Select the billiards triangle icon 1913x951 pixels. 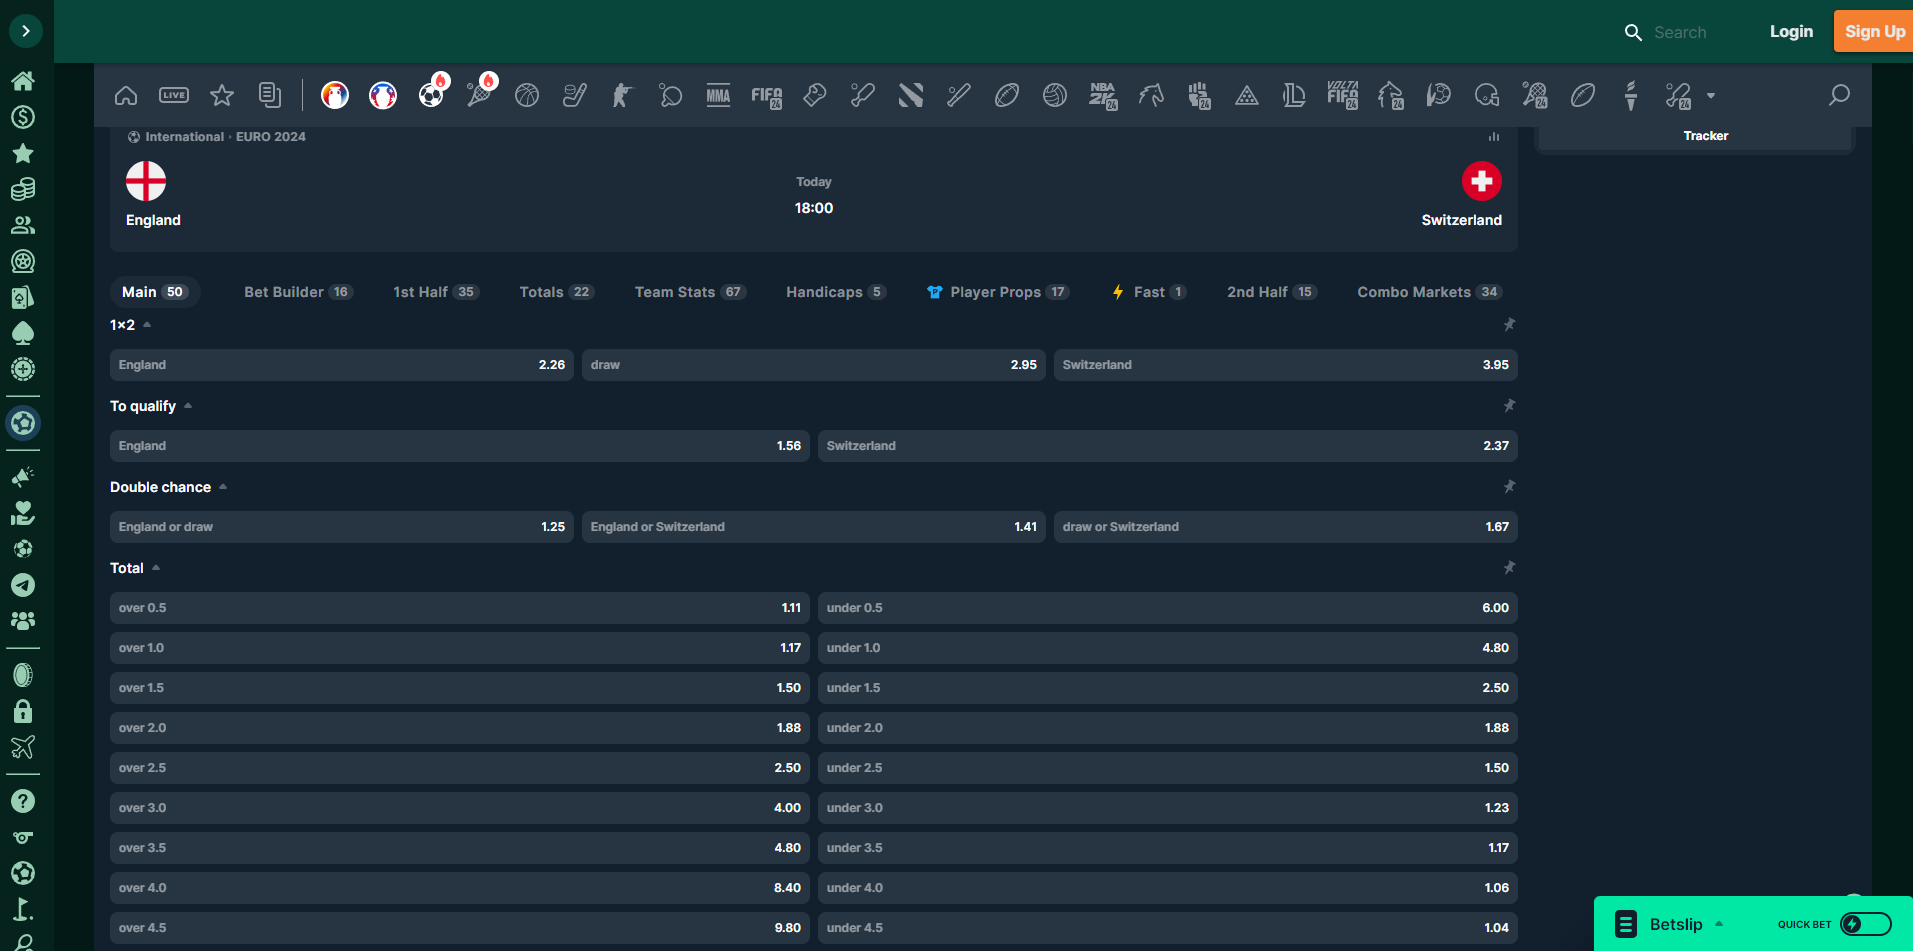1247,95
